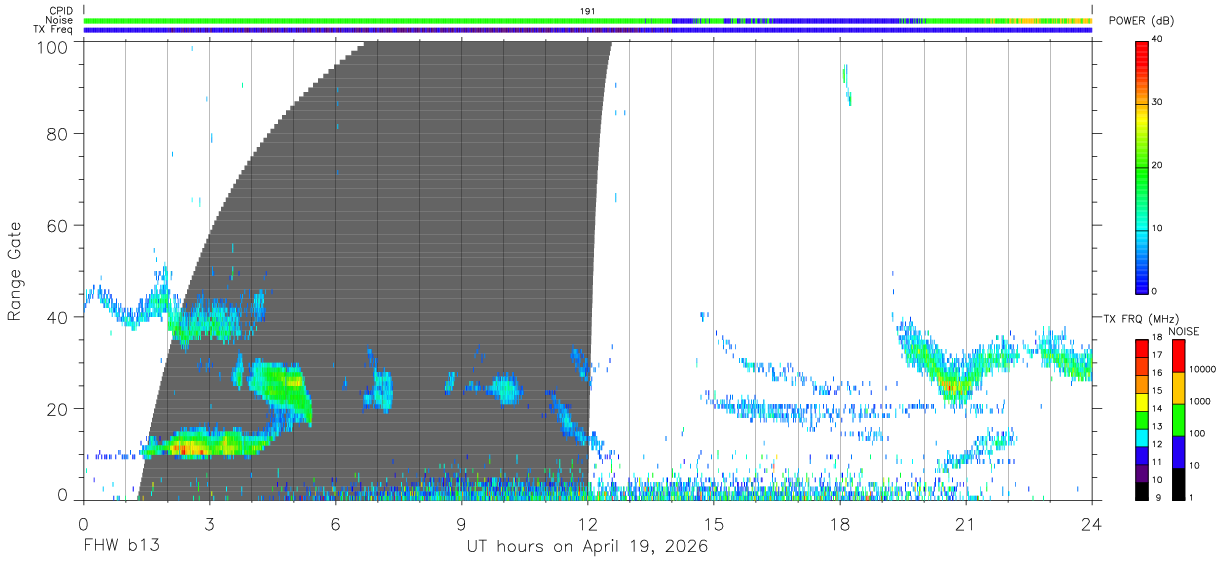Click the noise color bar strip at top
The image size is (1228, 567).
click(588, 20)
